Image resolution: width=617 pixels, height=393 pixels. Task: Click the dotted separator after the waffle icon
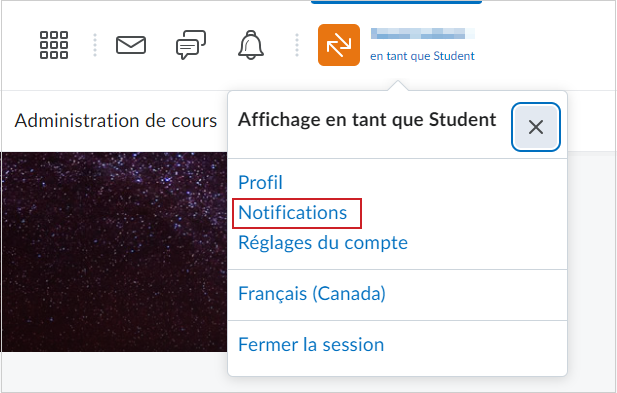95,45
